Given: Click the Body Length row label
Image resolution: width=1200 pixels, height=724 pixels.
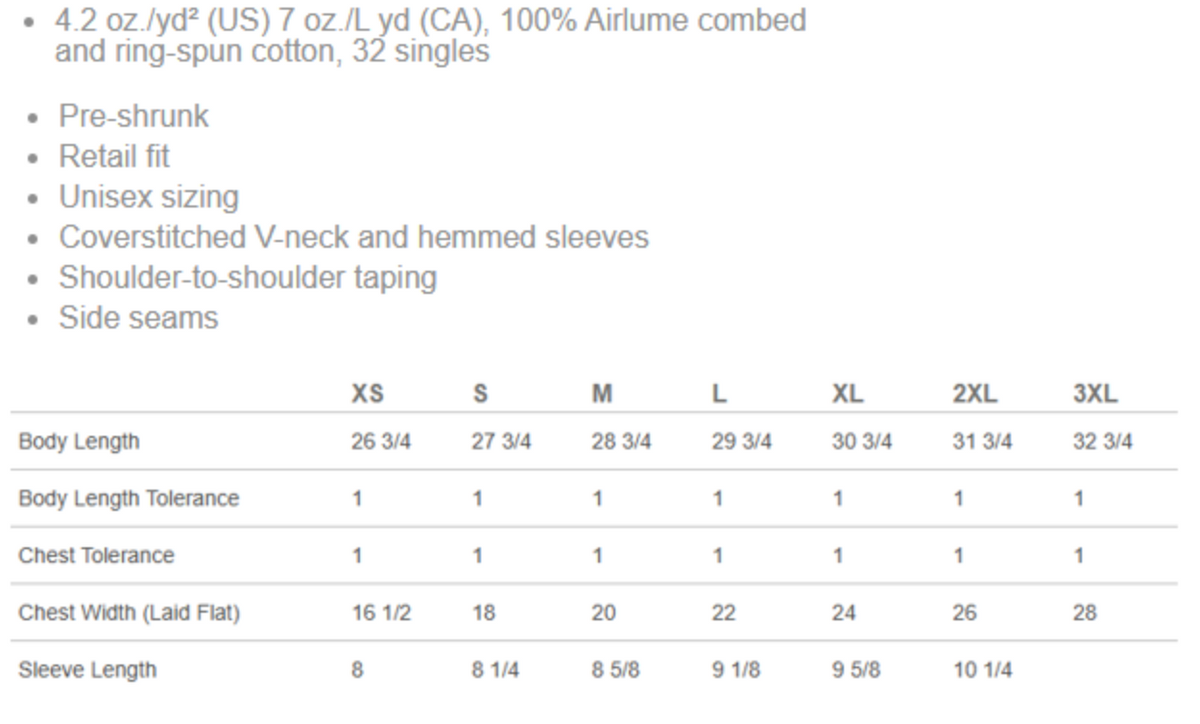Looking at the screenshot, I should point(79,441).
